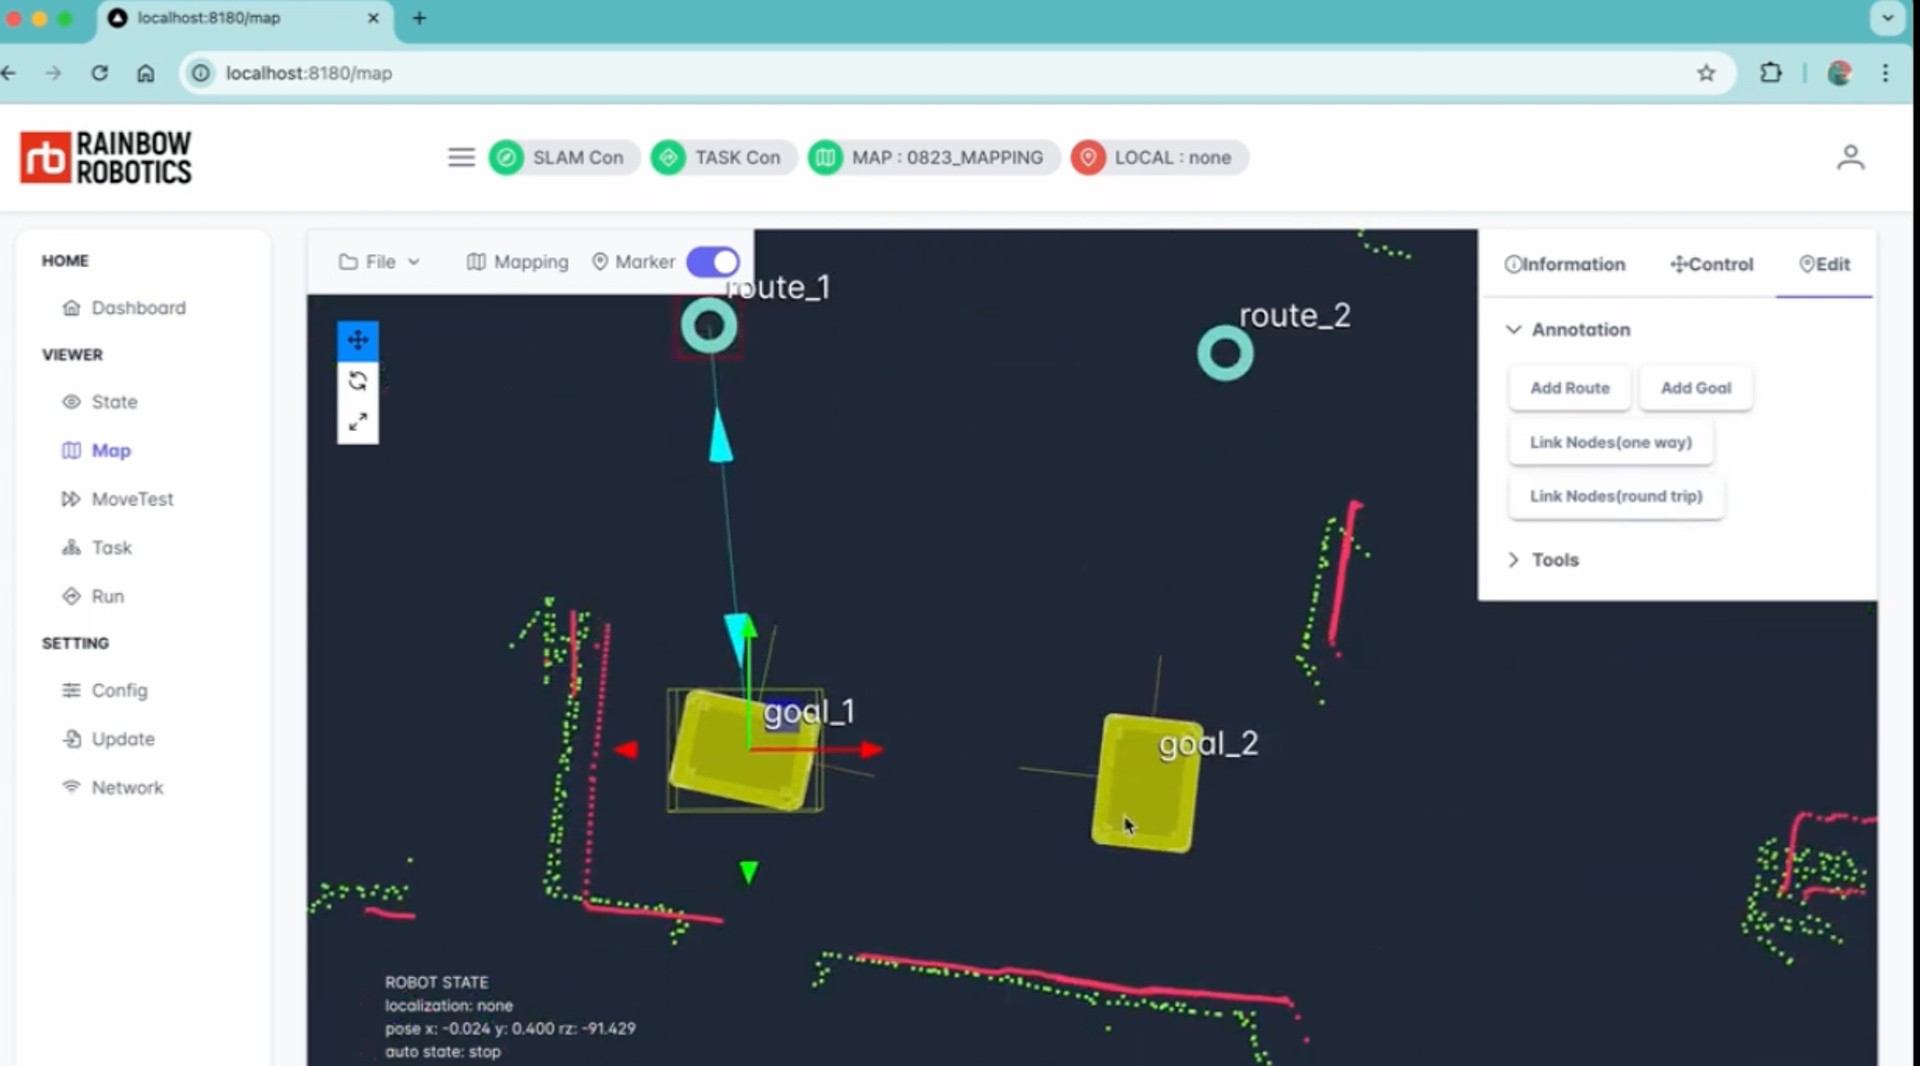Click the user profile icon

[1850, 157]
